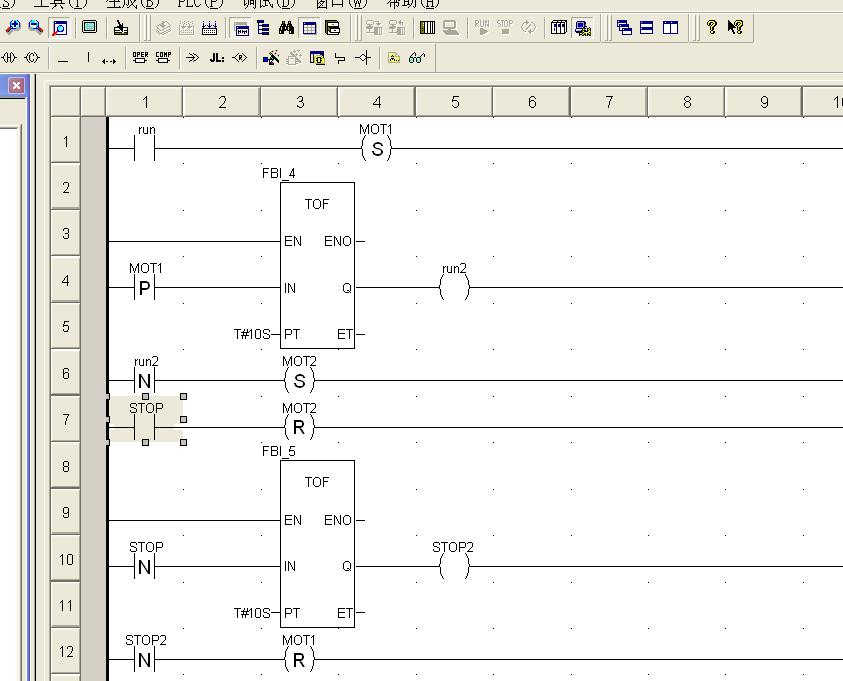The image size is (843, 681).
Task: Click the yellow question mark help icon
Action: (x=712, y=28)
